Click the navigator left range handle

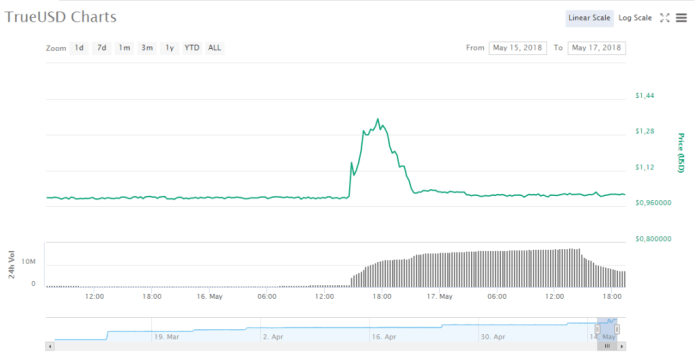597,329
